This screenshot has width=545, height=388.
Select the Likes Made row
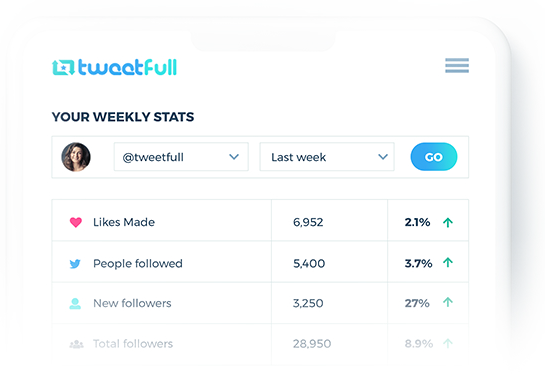click(260, 220)
